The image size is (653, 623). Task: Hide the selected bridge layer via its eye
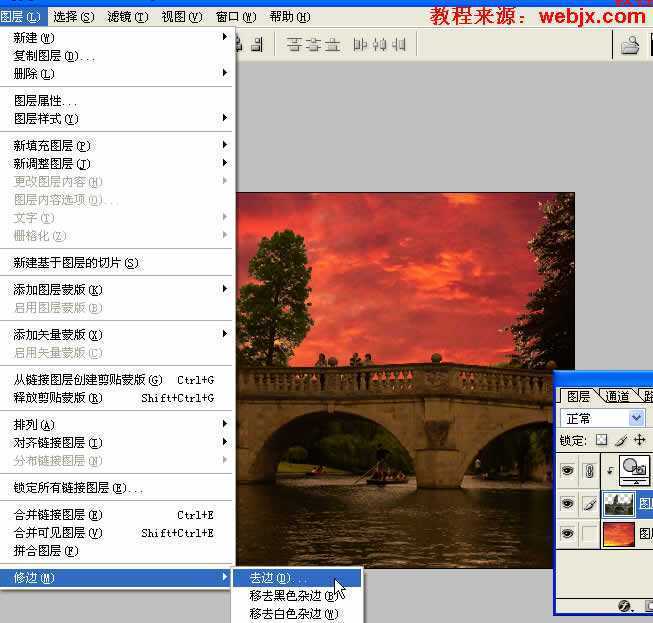pyautogui.click(x=567, y=504)
